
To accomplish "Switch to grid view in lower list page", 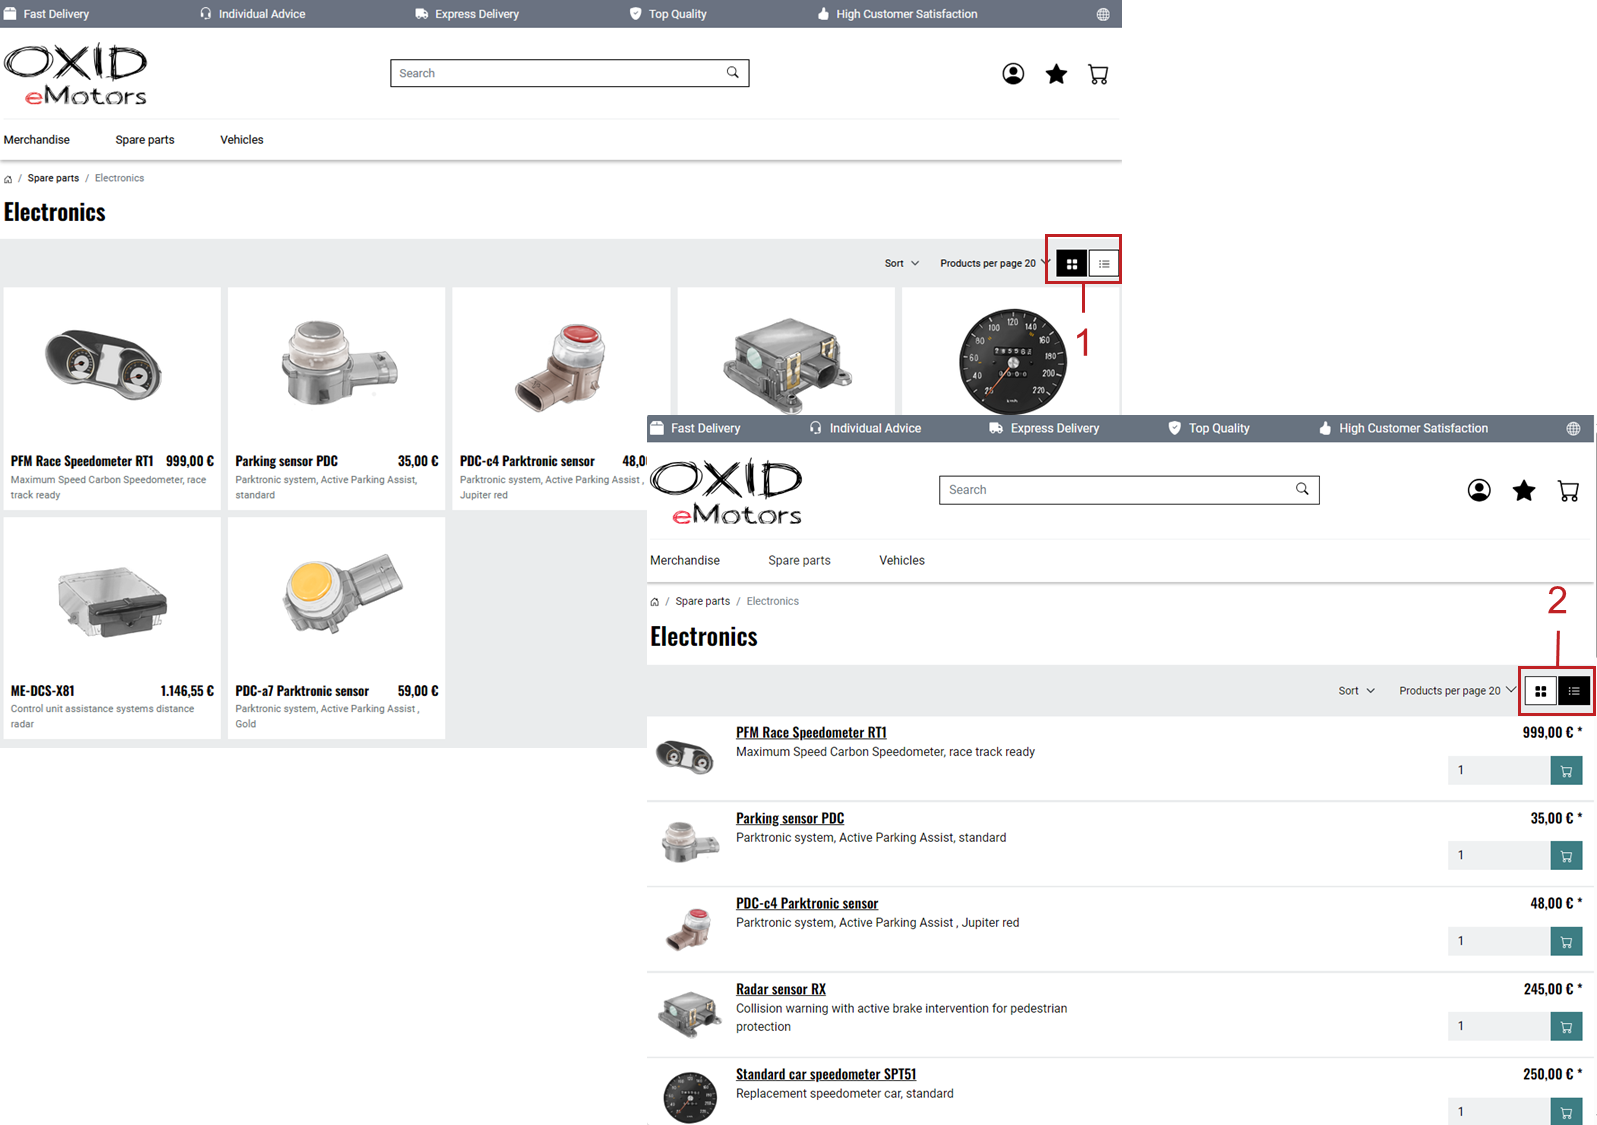I will point(1540,691).
